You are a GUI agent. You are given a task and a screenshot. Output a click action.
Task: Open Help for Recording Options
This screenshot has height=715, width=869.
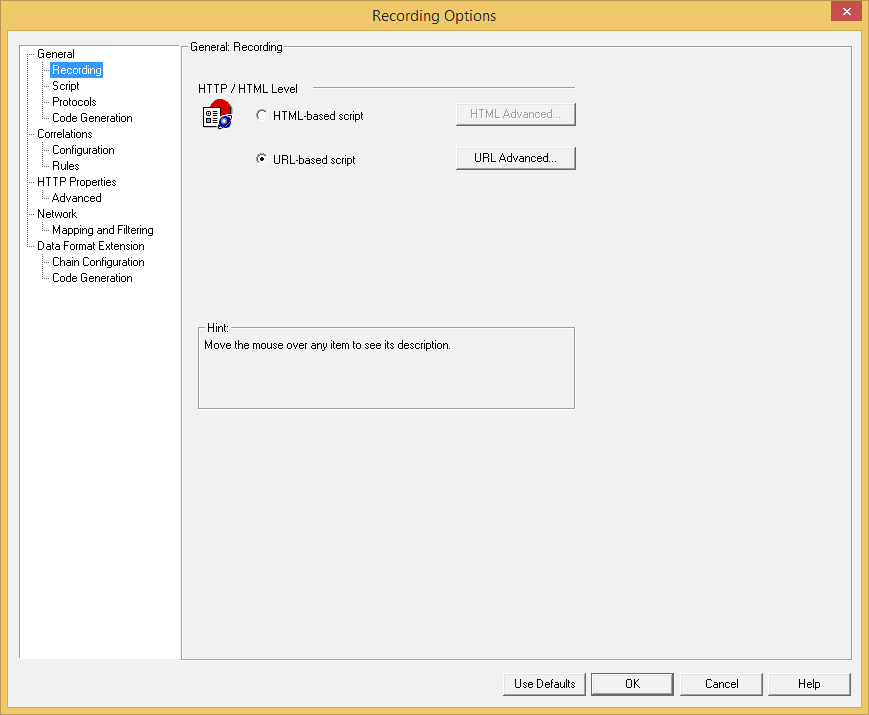[x=809, y=684]
